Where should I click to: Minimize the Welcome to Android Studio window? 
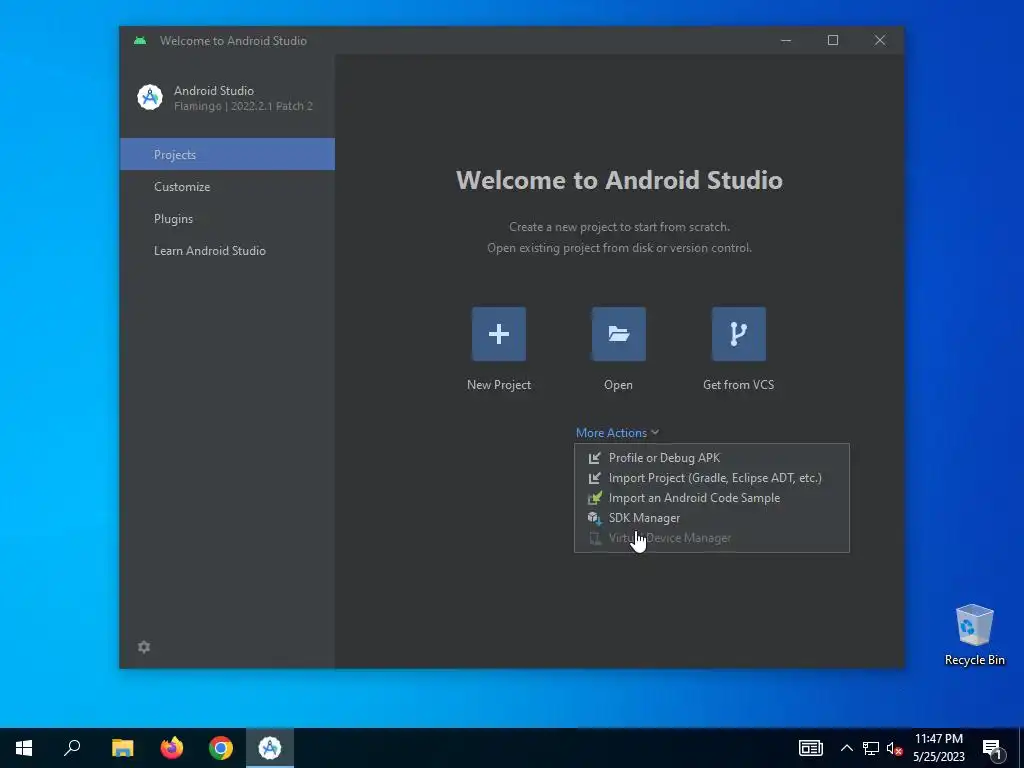point(786,40)
